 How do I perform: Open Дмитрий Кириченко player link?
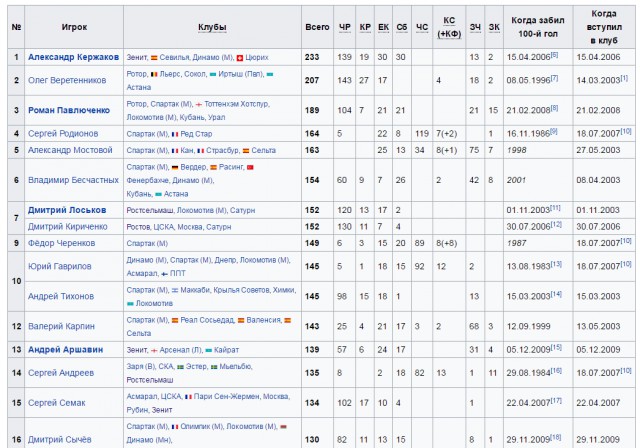pos(68,226)
